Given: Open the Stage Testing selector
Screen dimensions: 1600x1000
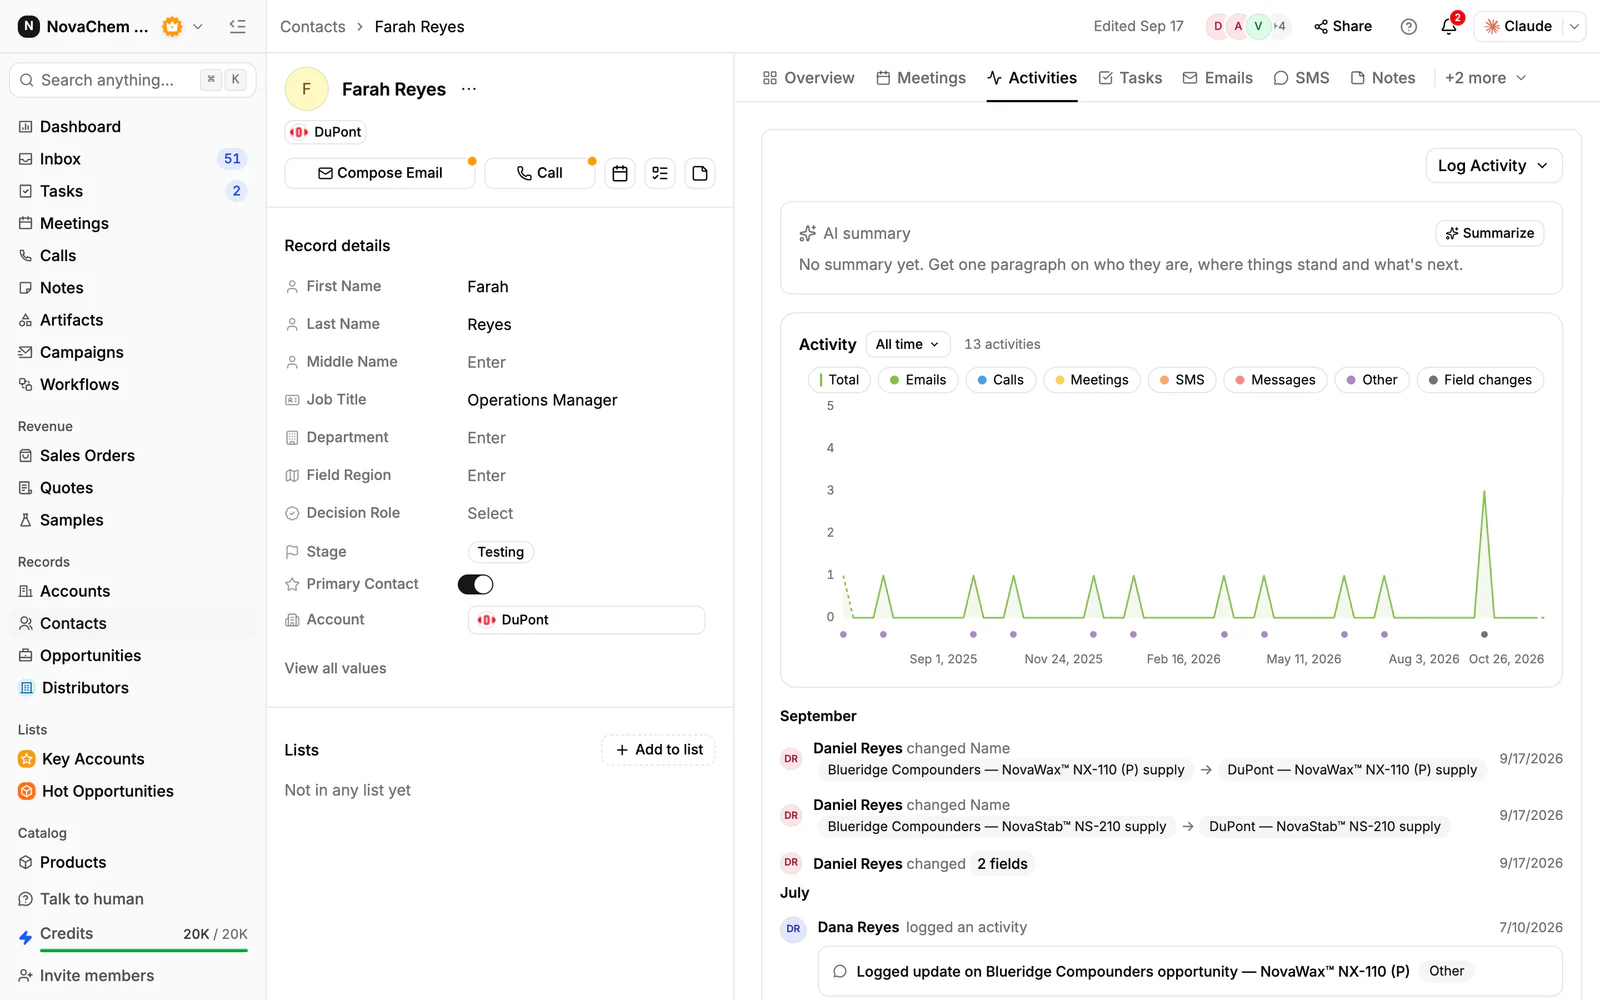Looking at the screenshot, I should pyautogui.click(x=501, y=552).
